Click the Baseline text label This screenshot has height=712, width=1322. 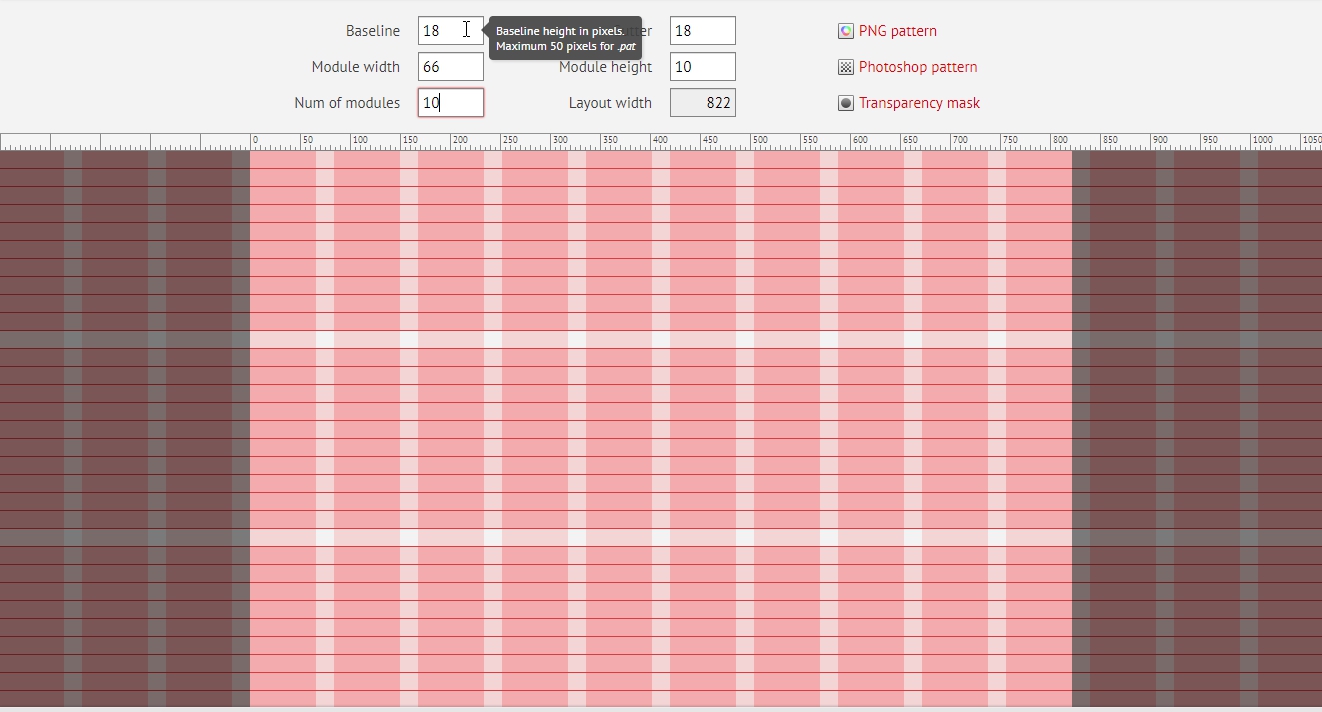tap(372, 31)
